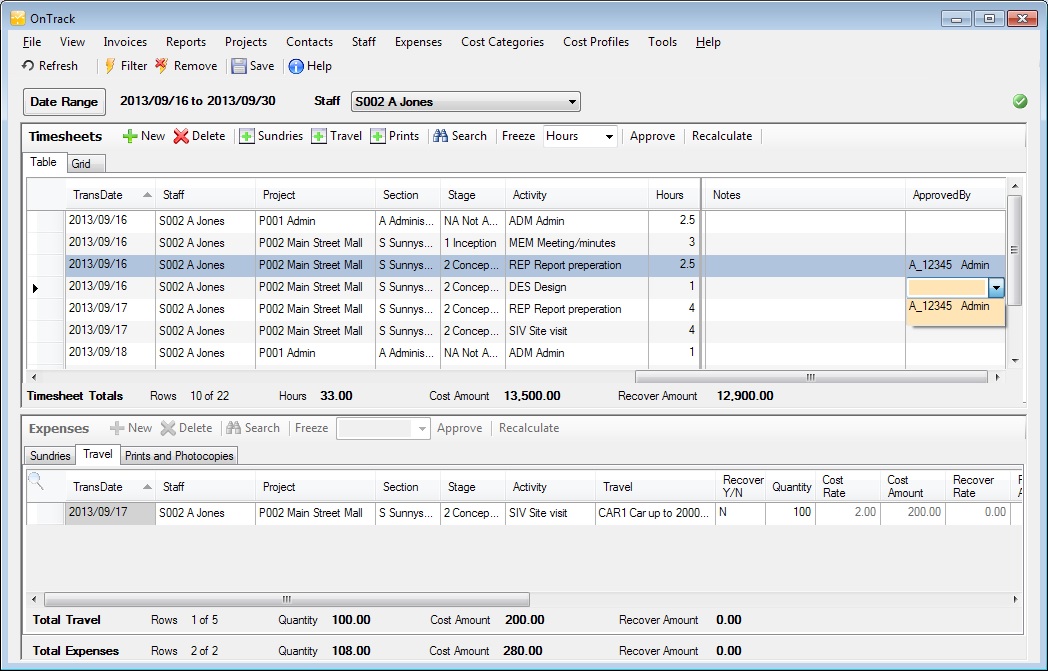Add a Travel entry to timesheets
This screenshot has width=1048, height=671.
pos(336,136)
